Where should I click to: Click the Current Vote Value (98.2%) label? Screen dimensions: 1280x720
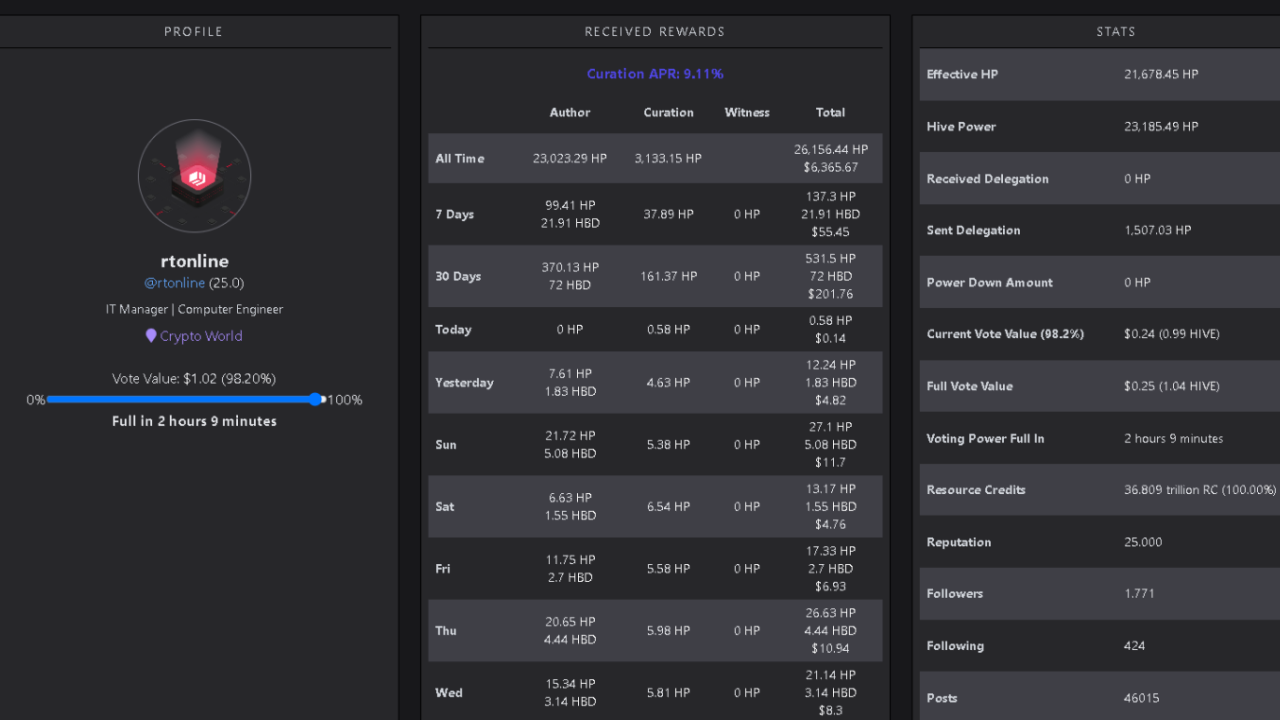point(1005,334)
